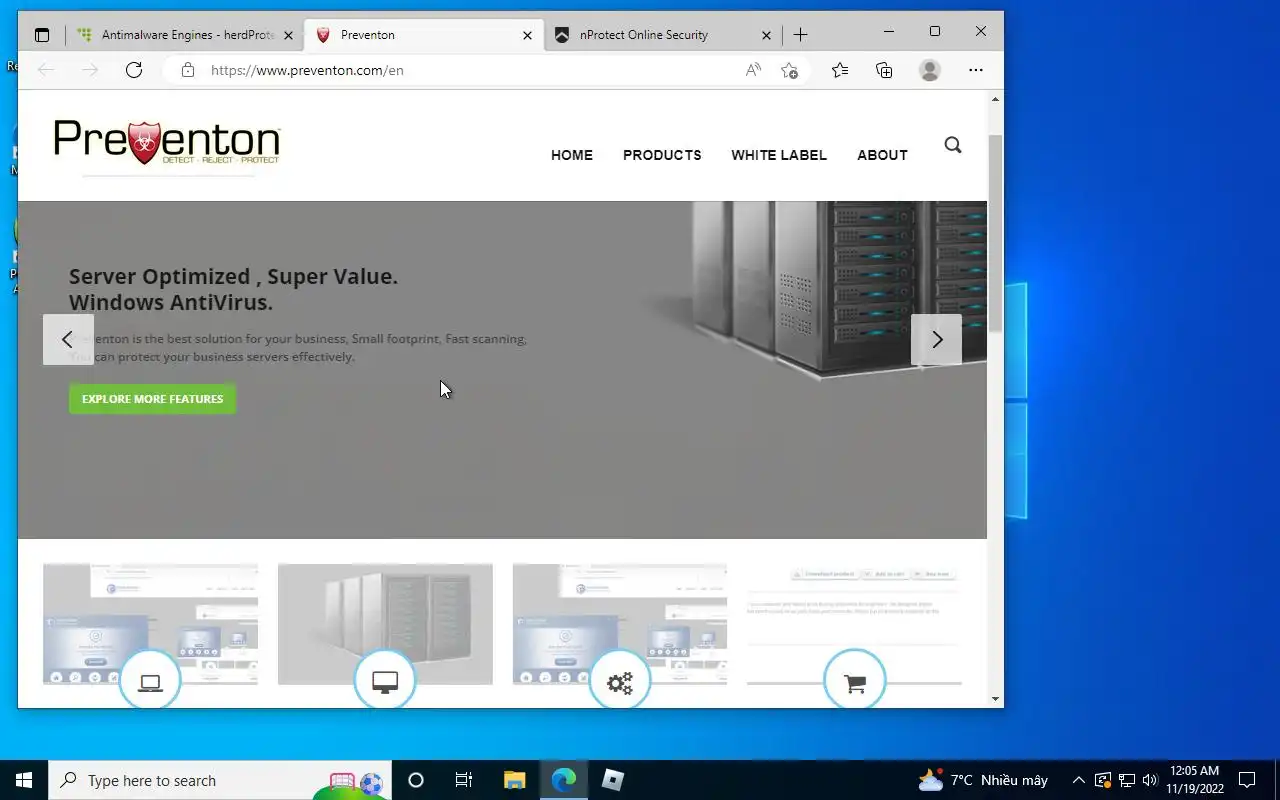
Task: Refresh the page in Edge
Action: pos(134,70)
